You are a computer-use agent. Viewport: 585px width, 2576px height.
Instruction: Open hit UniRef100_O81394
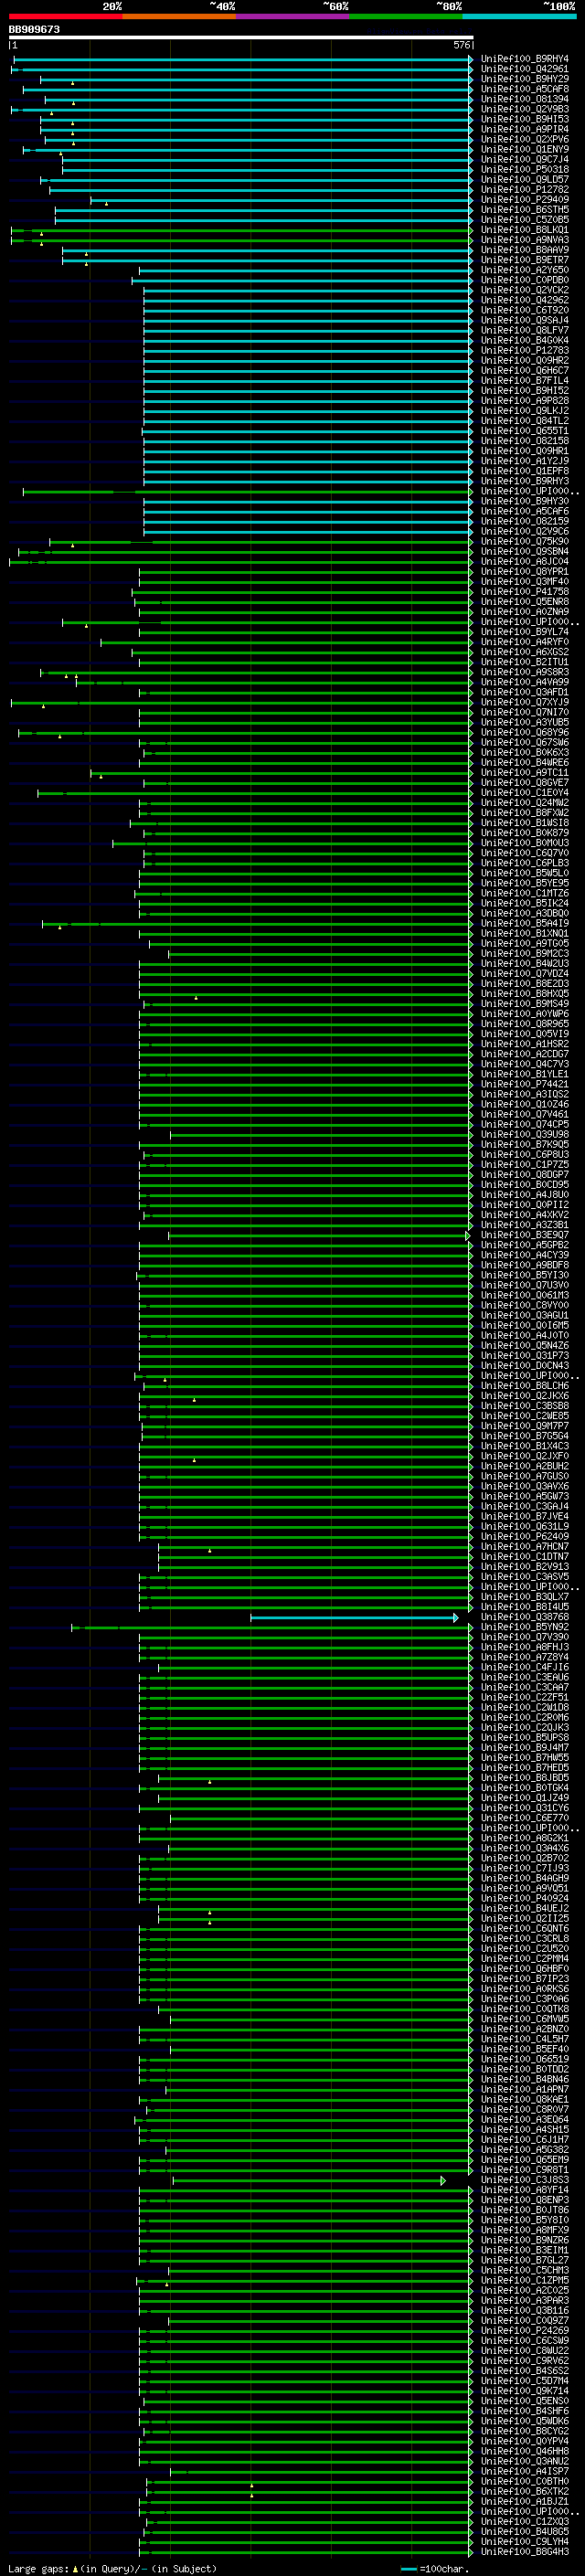coord(524,99)
